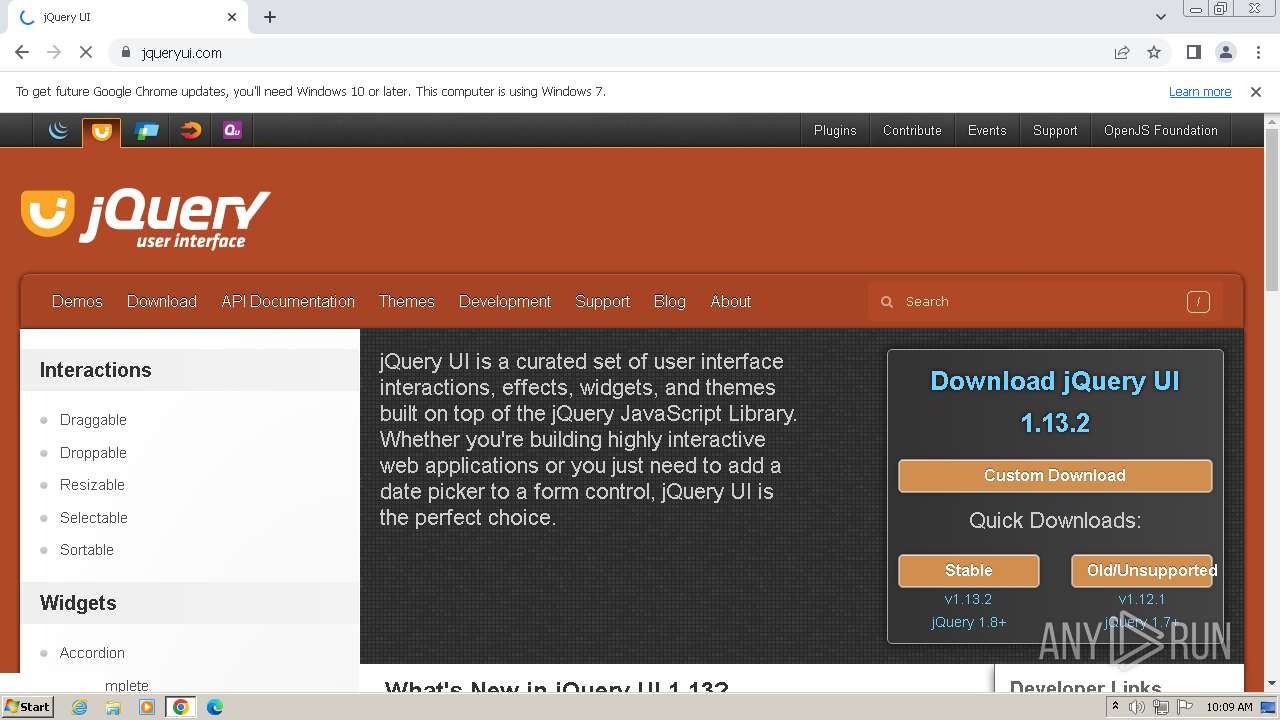
Task: Toggle Chrome side panel
Action: (x=1193, y=52)
